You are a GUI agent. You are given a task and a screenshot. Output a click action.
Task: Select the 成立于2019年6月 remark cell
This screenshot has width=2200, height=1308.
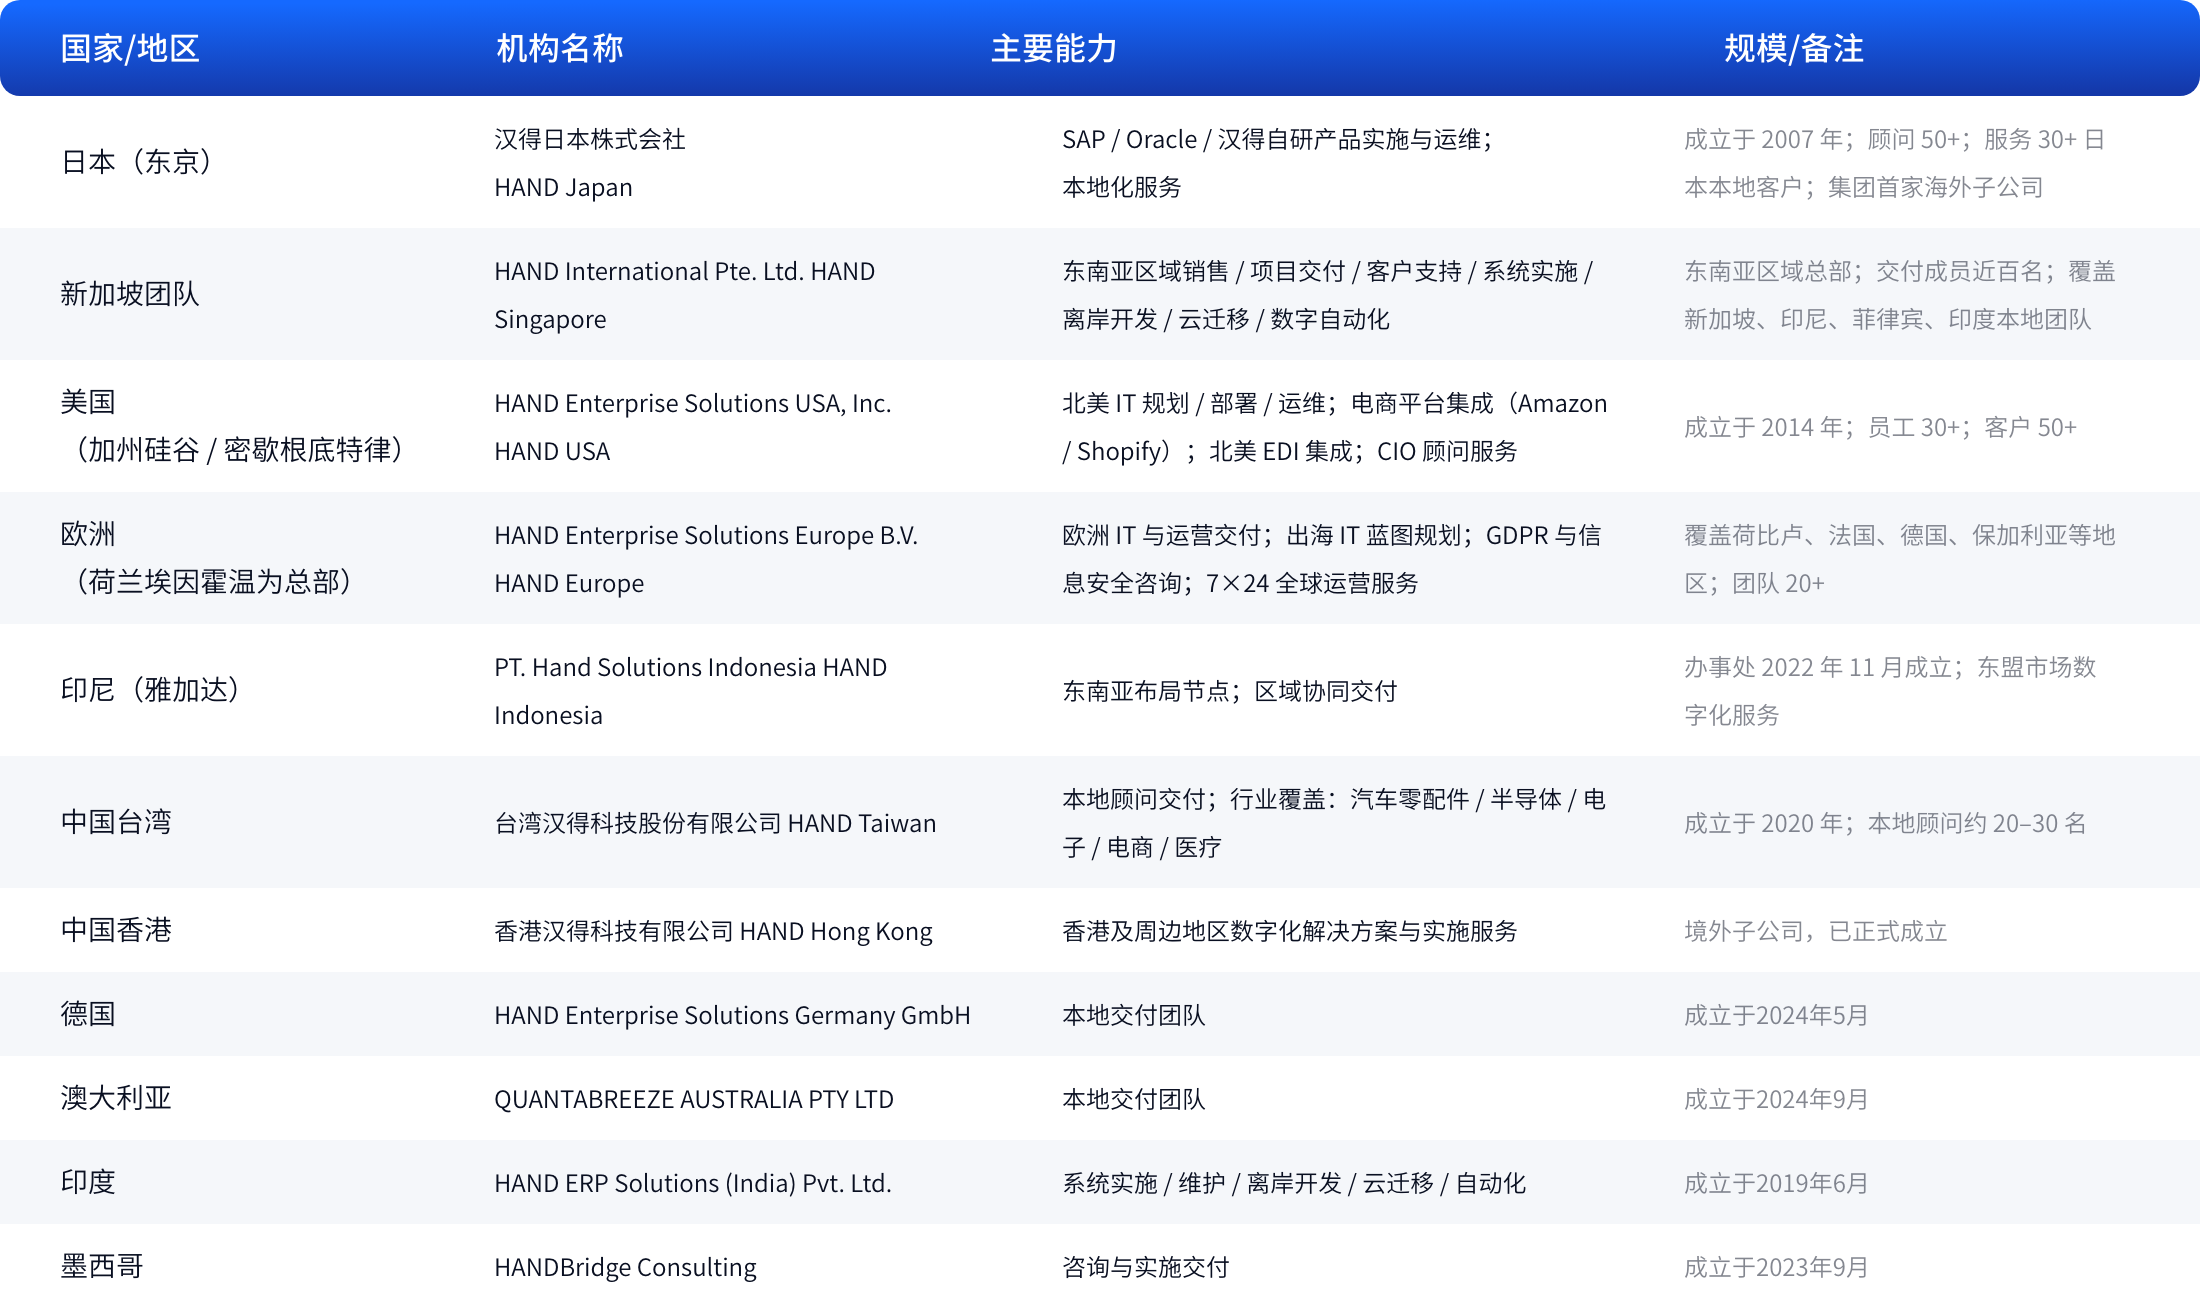coord(1776,1184)
